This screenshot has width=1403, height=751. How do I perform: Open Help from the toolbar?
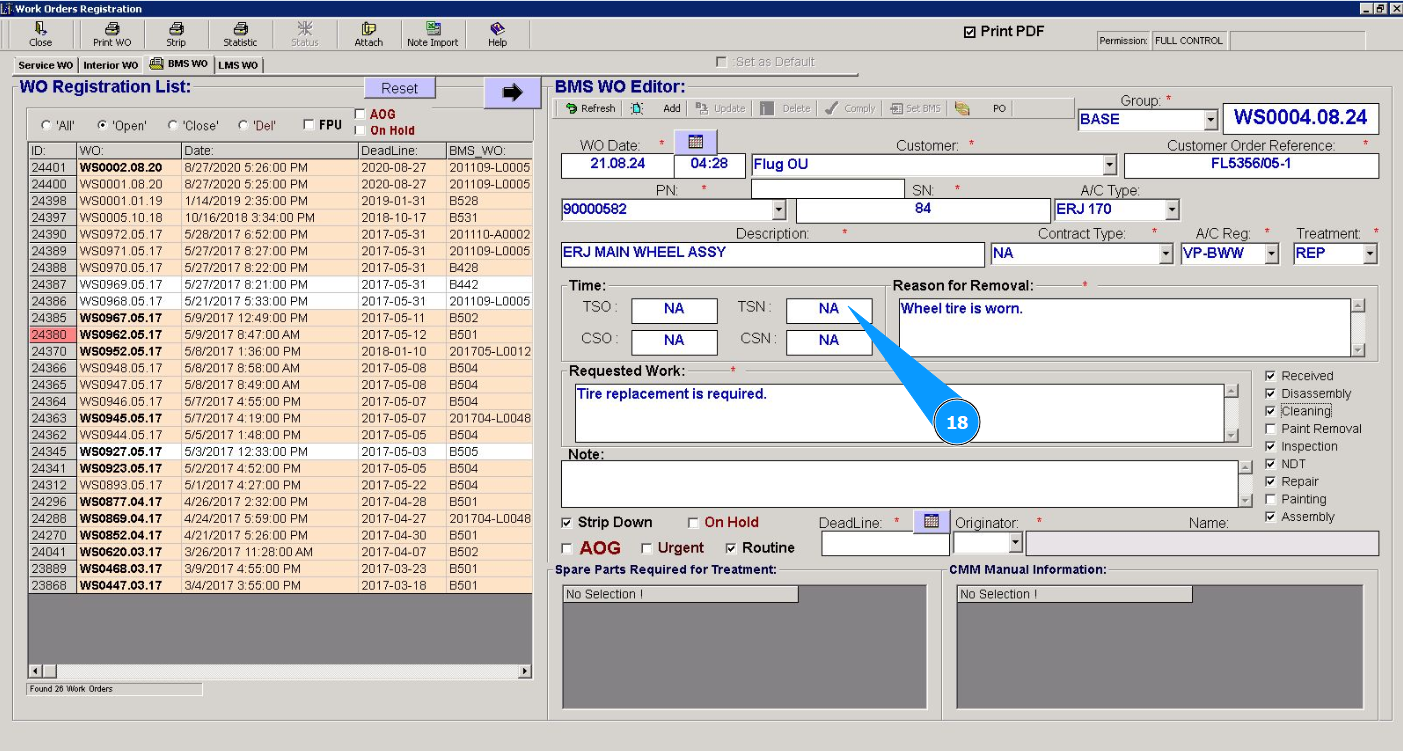click(497, 34)
